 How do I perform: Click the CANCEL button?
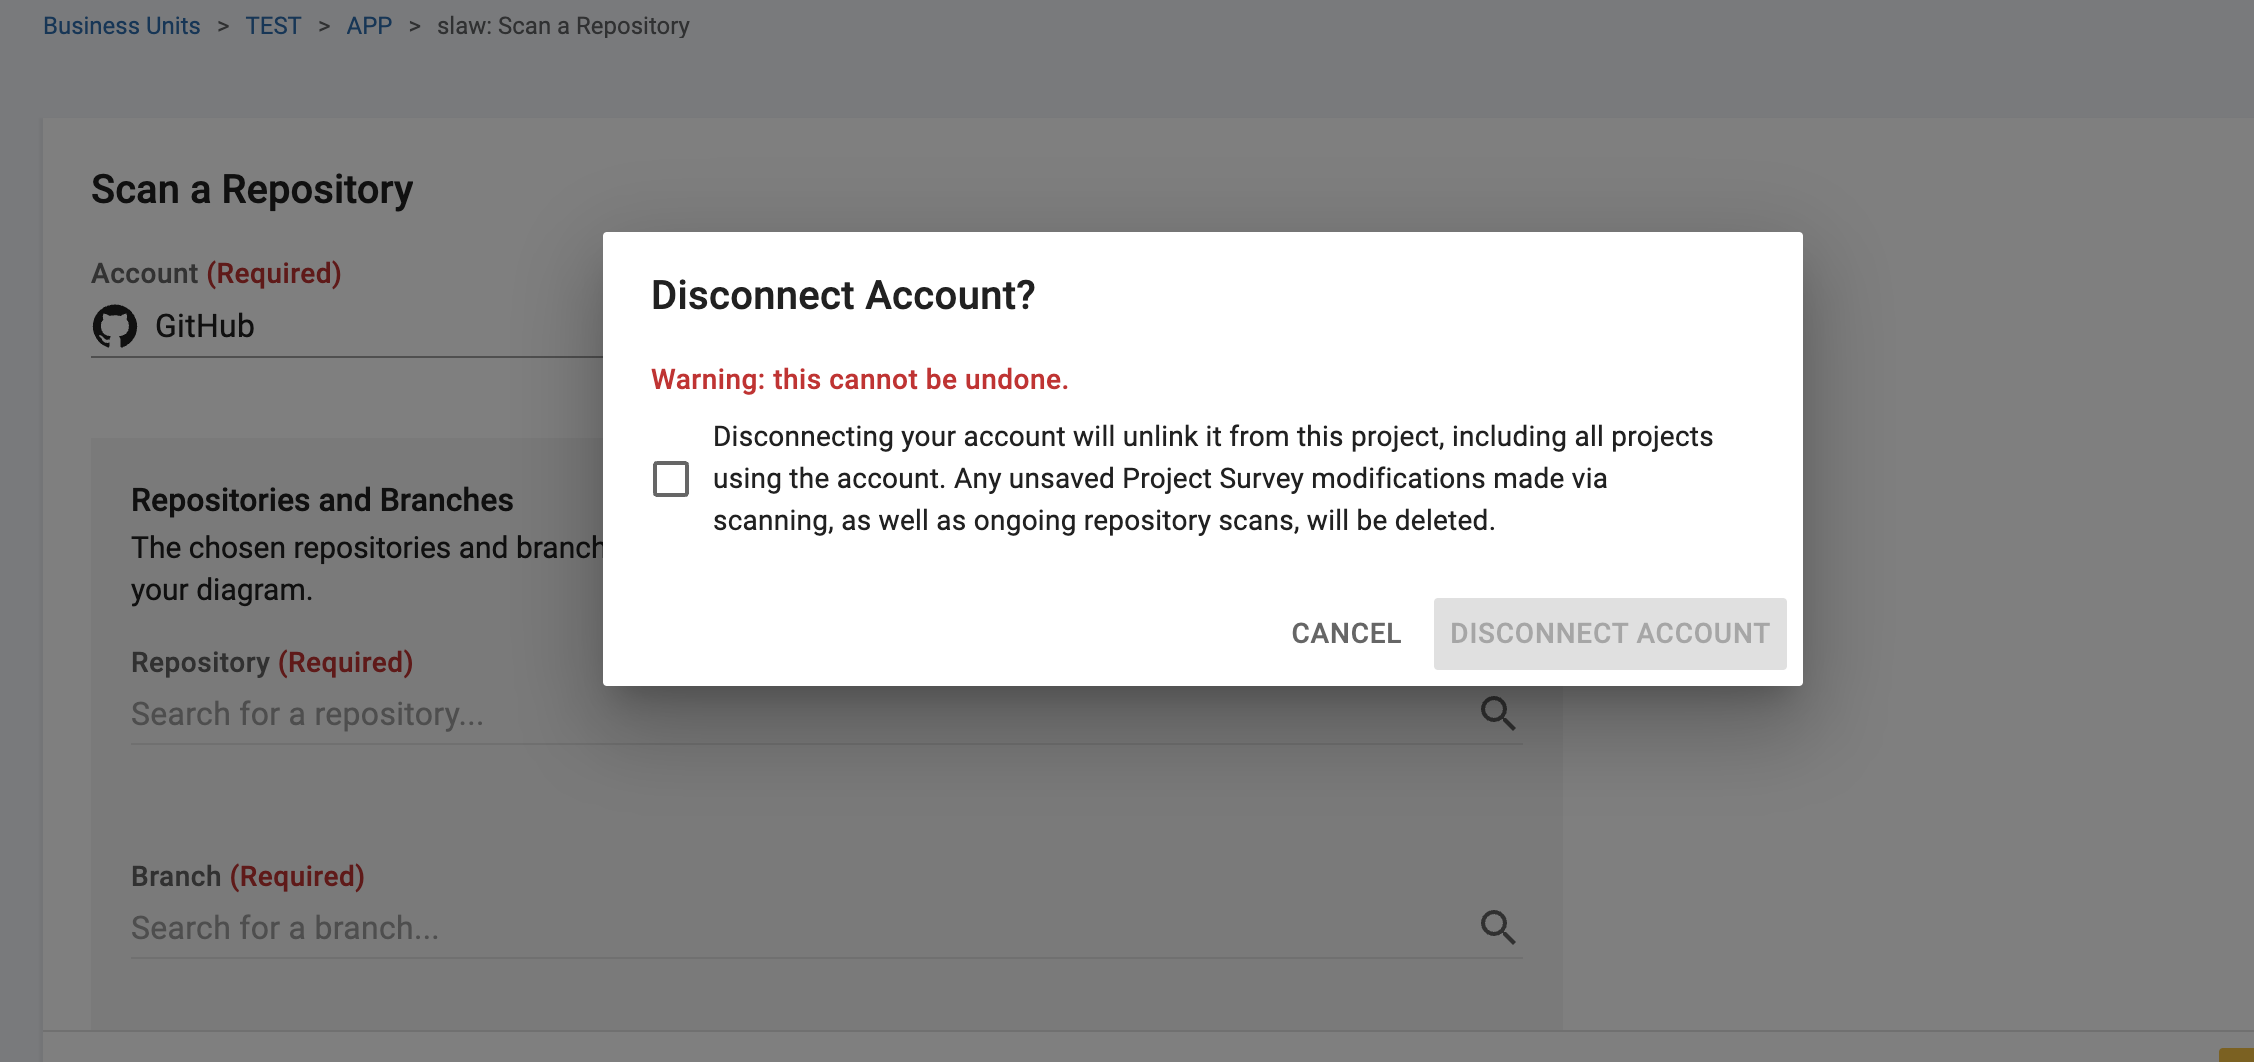pos(1345,633)
